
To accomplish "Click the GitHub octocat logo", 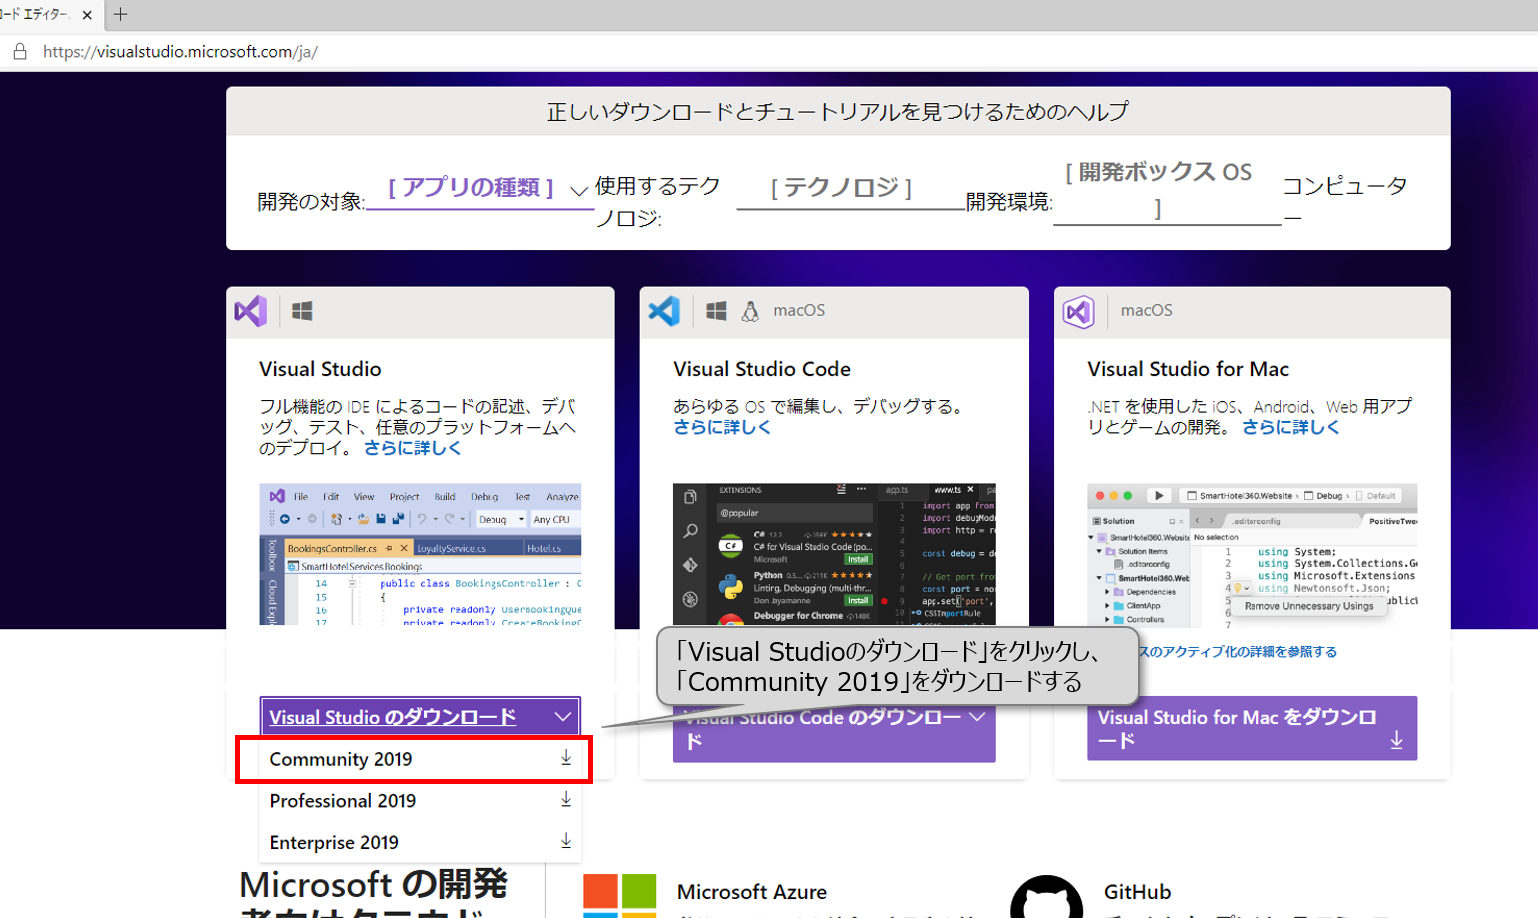I will pos(1046,897).
